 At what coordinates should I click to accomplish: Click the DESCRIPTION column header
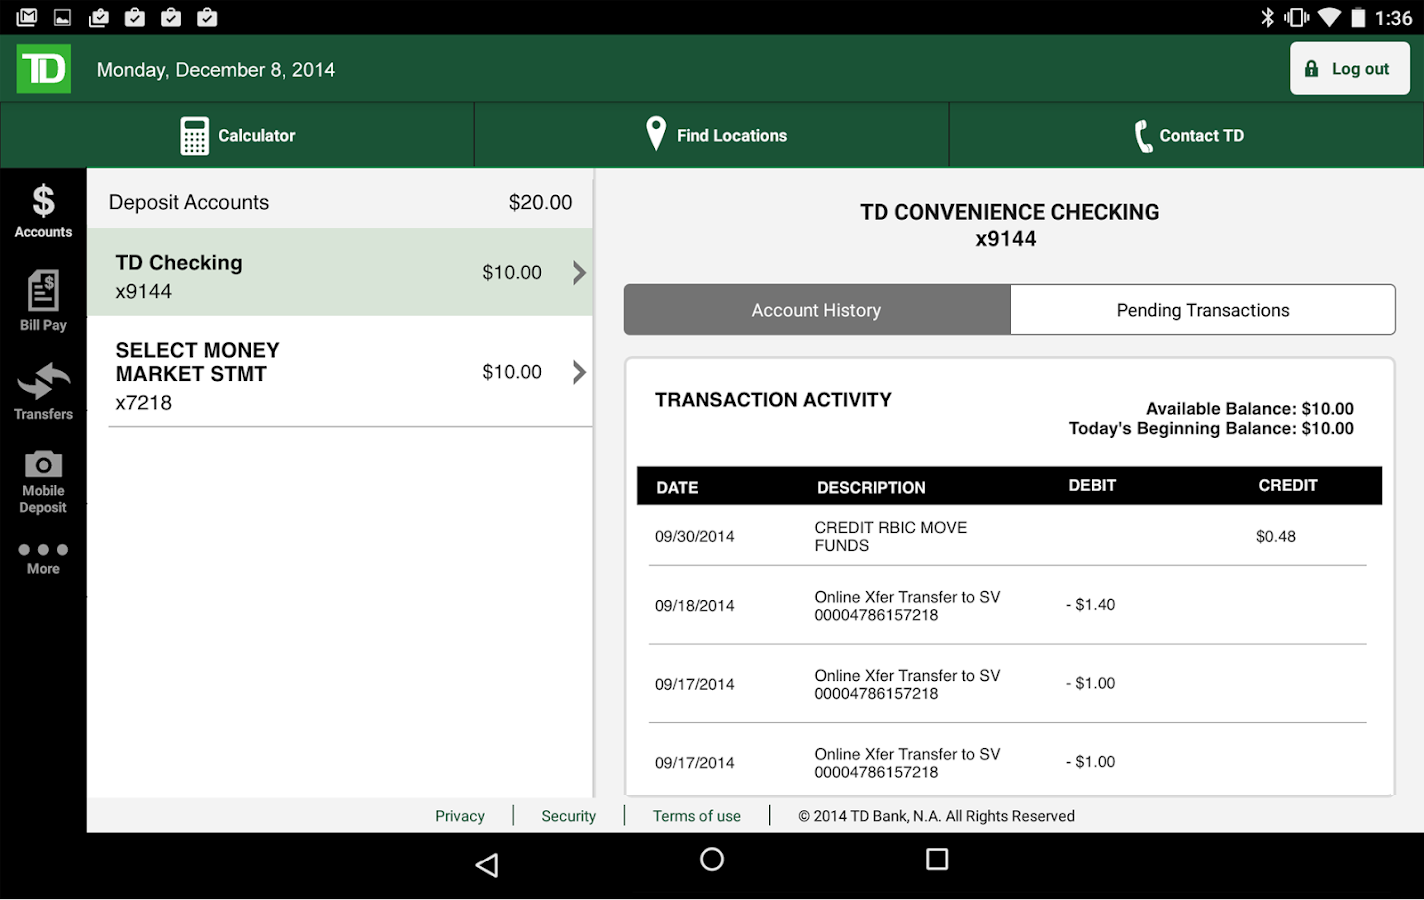pos(871,487)
